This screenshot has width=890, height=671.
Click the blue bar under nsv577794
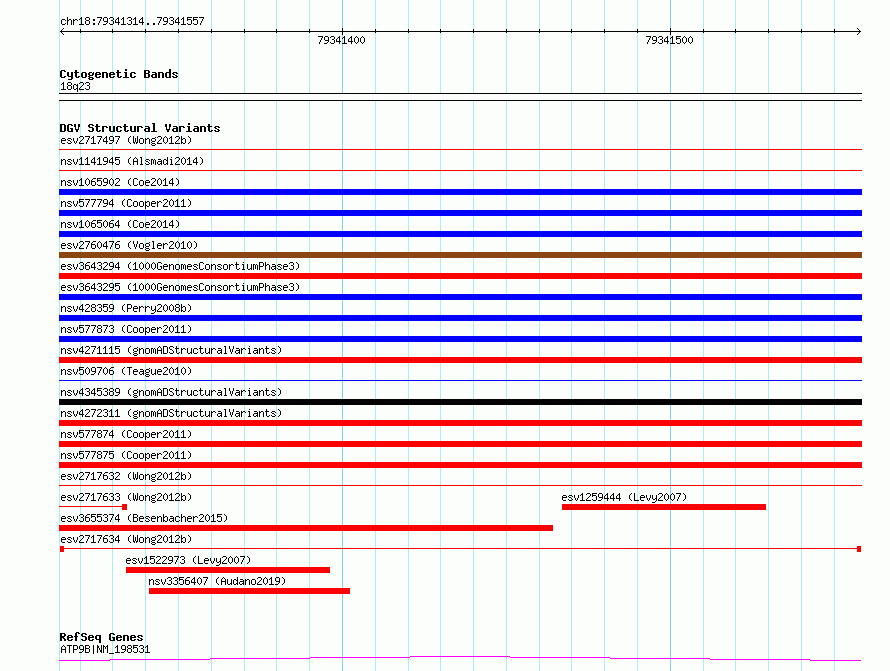[x=460, y=213]
